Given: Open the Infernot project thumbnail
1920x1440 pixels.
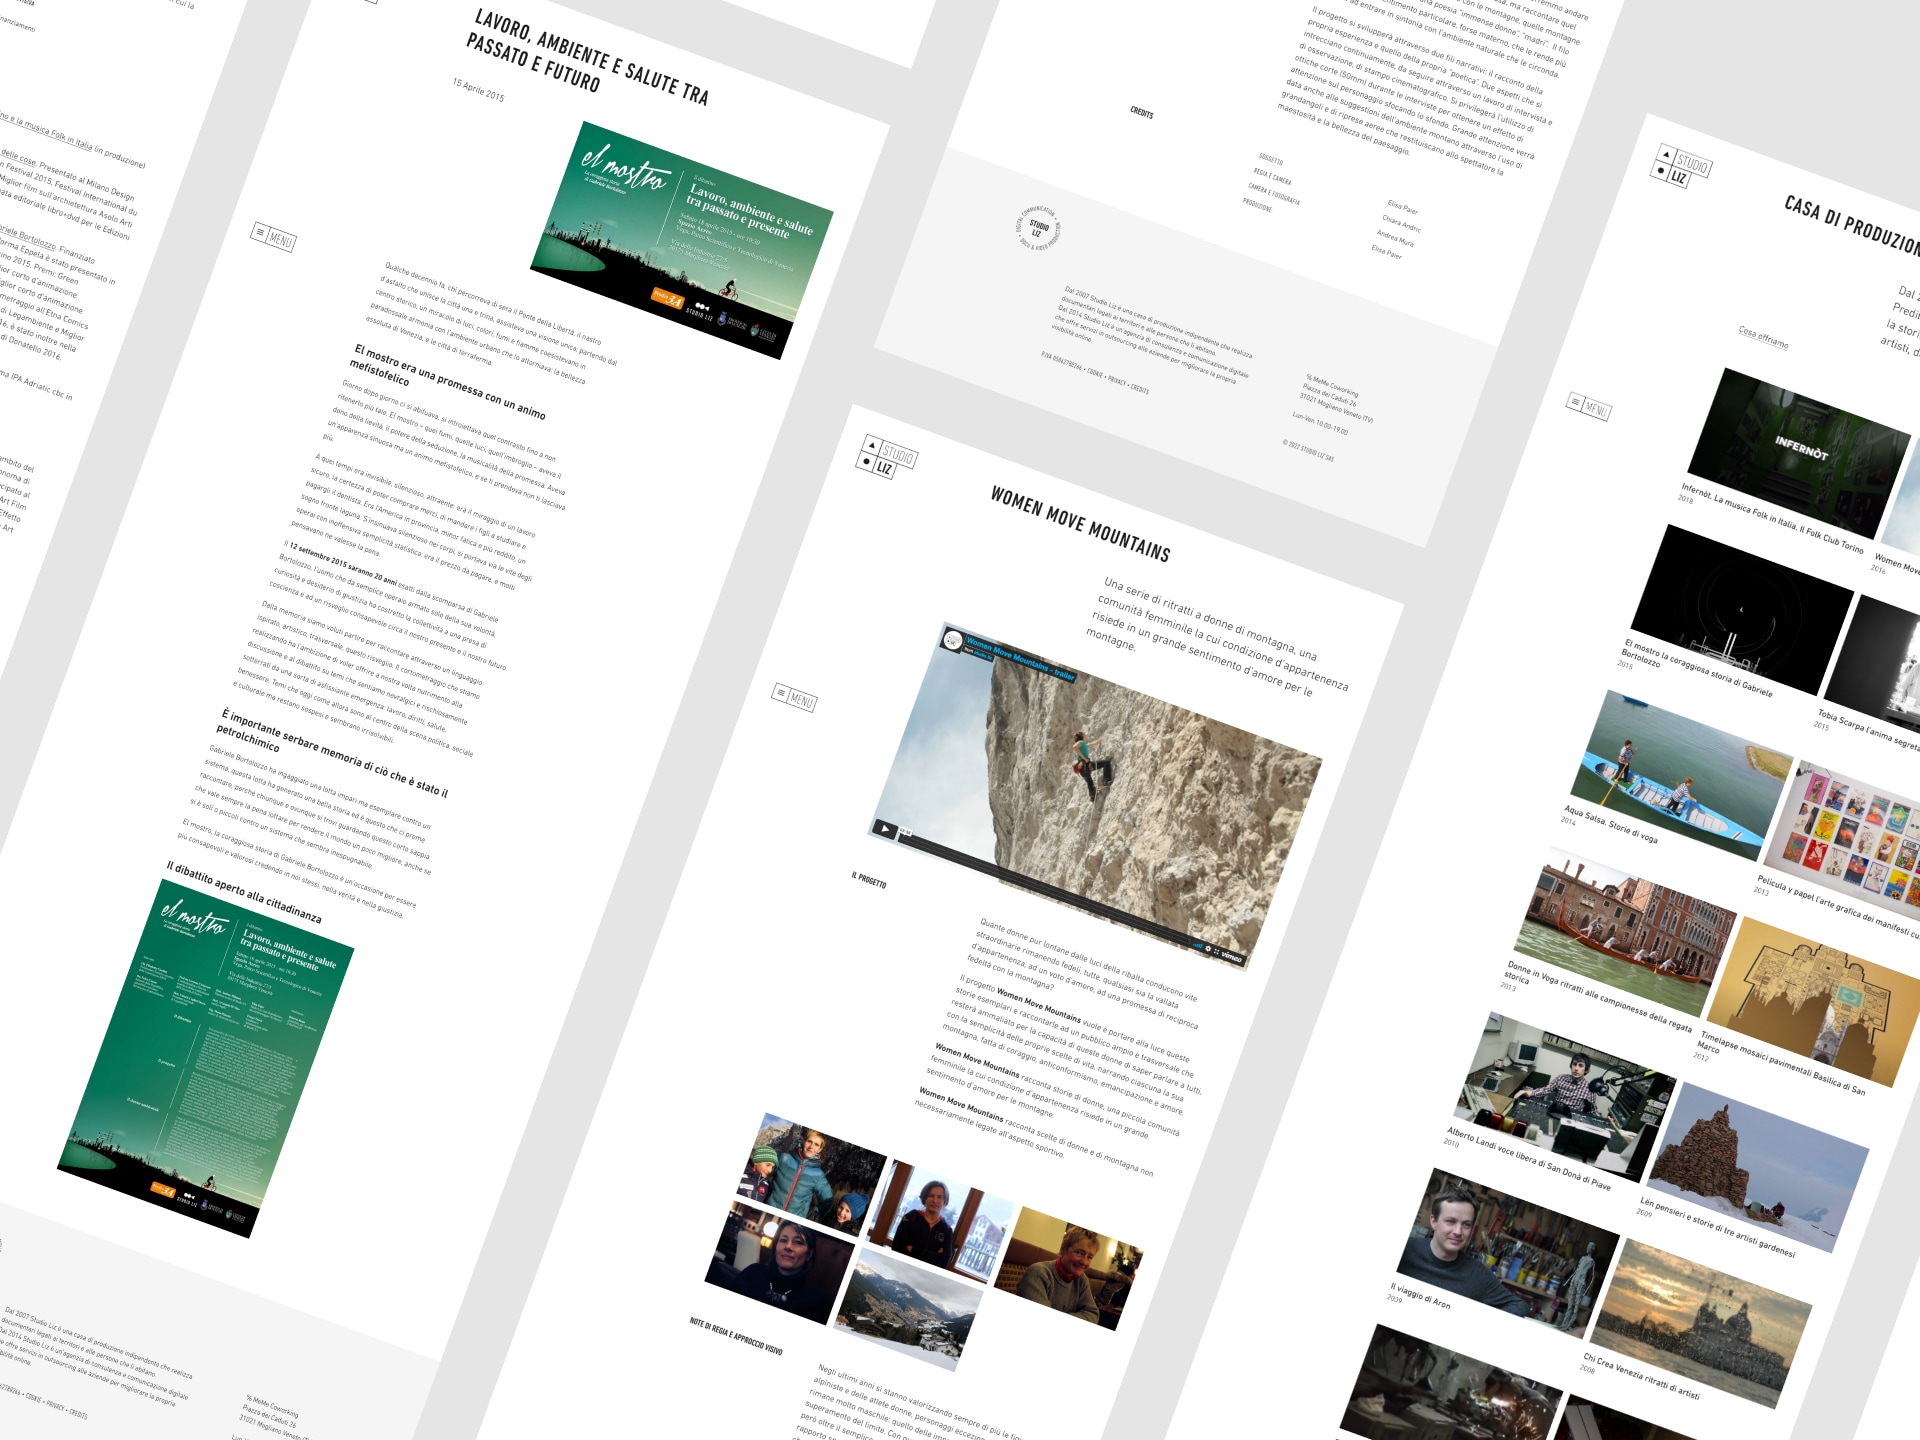Looking at the screenshot, I should [x=1798, y=451].
